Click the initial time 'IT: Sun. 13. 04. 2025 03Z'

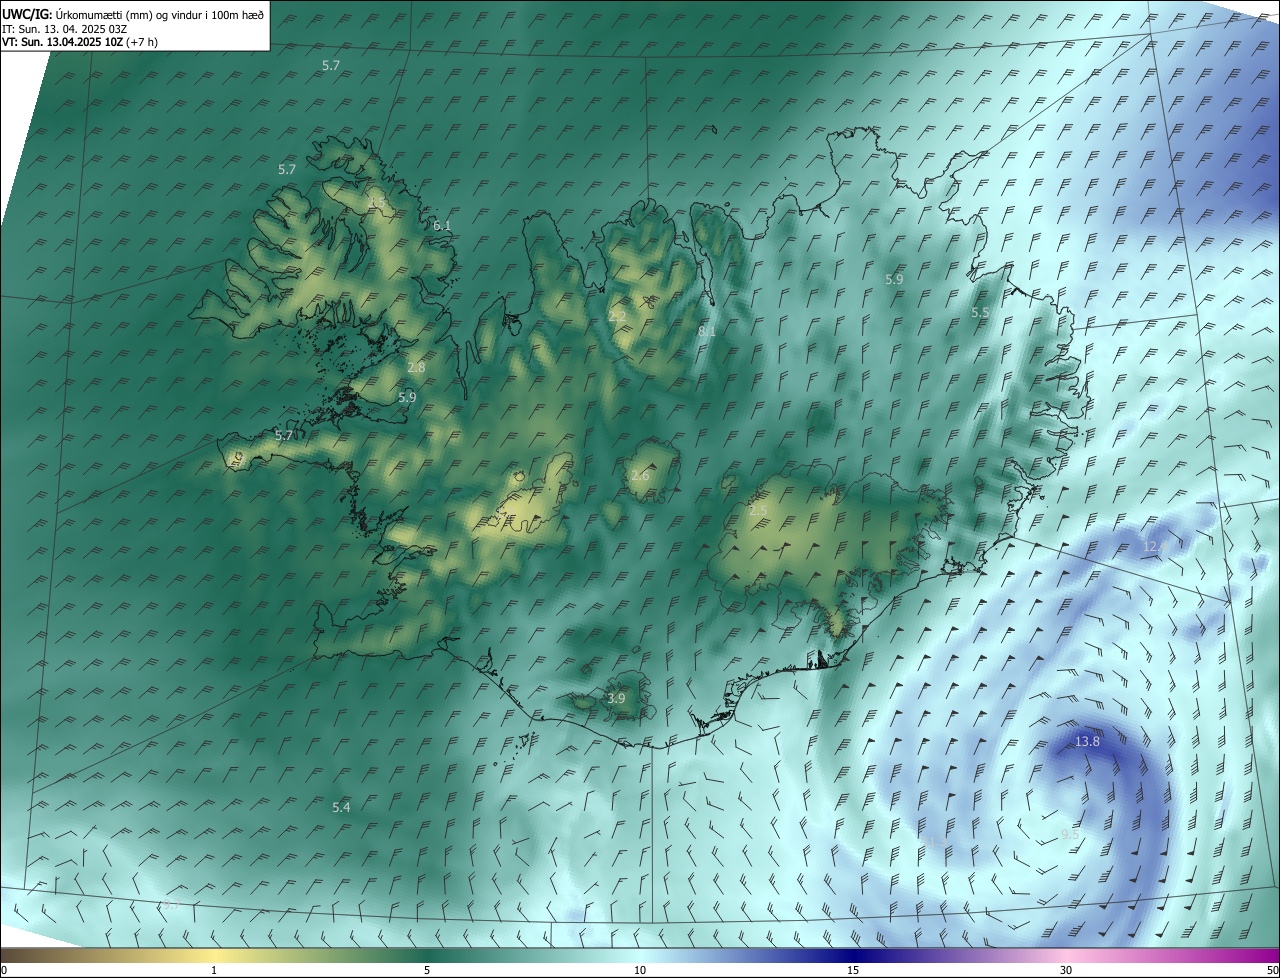pos(64,29)
